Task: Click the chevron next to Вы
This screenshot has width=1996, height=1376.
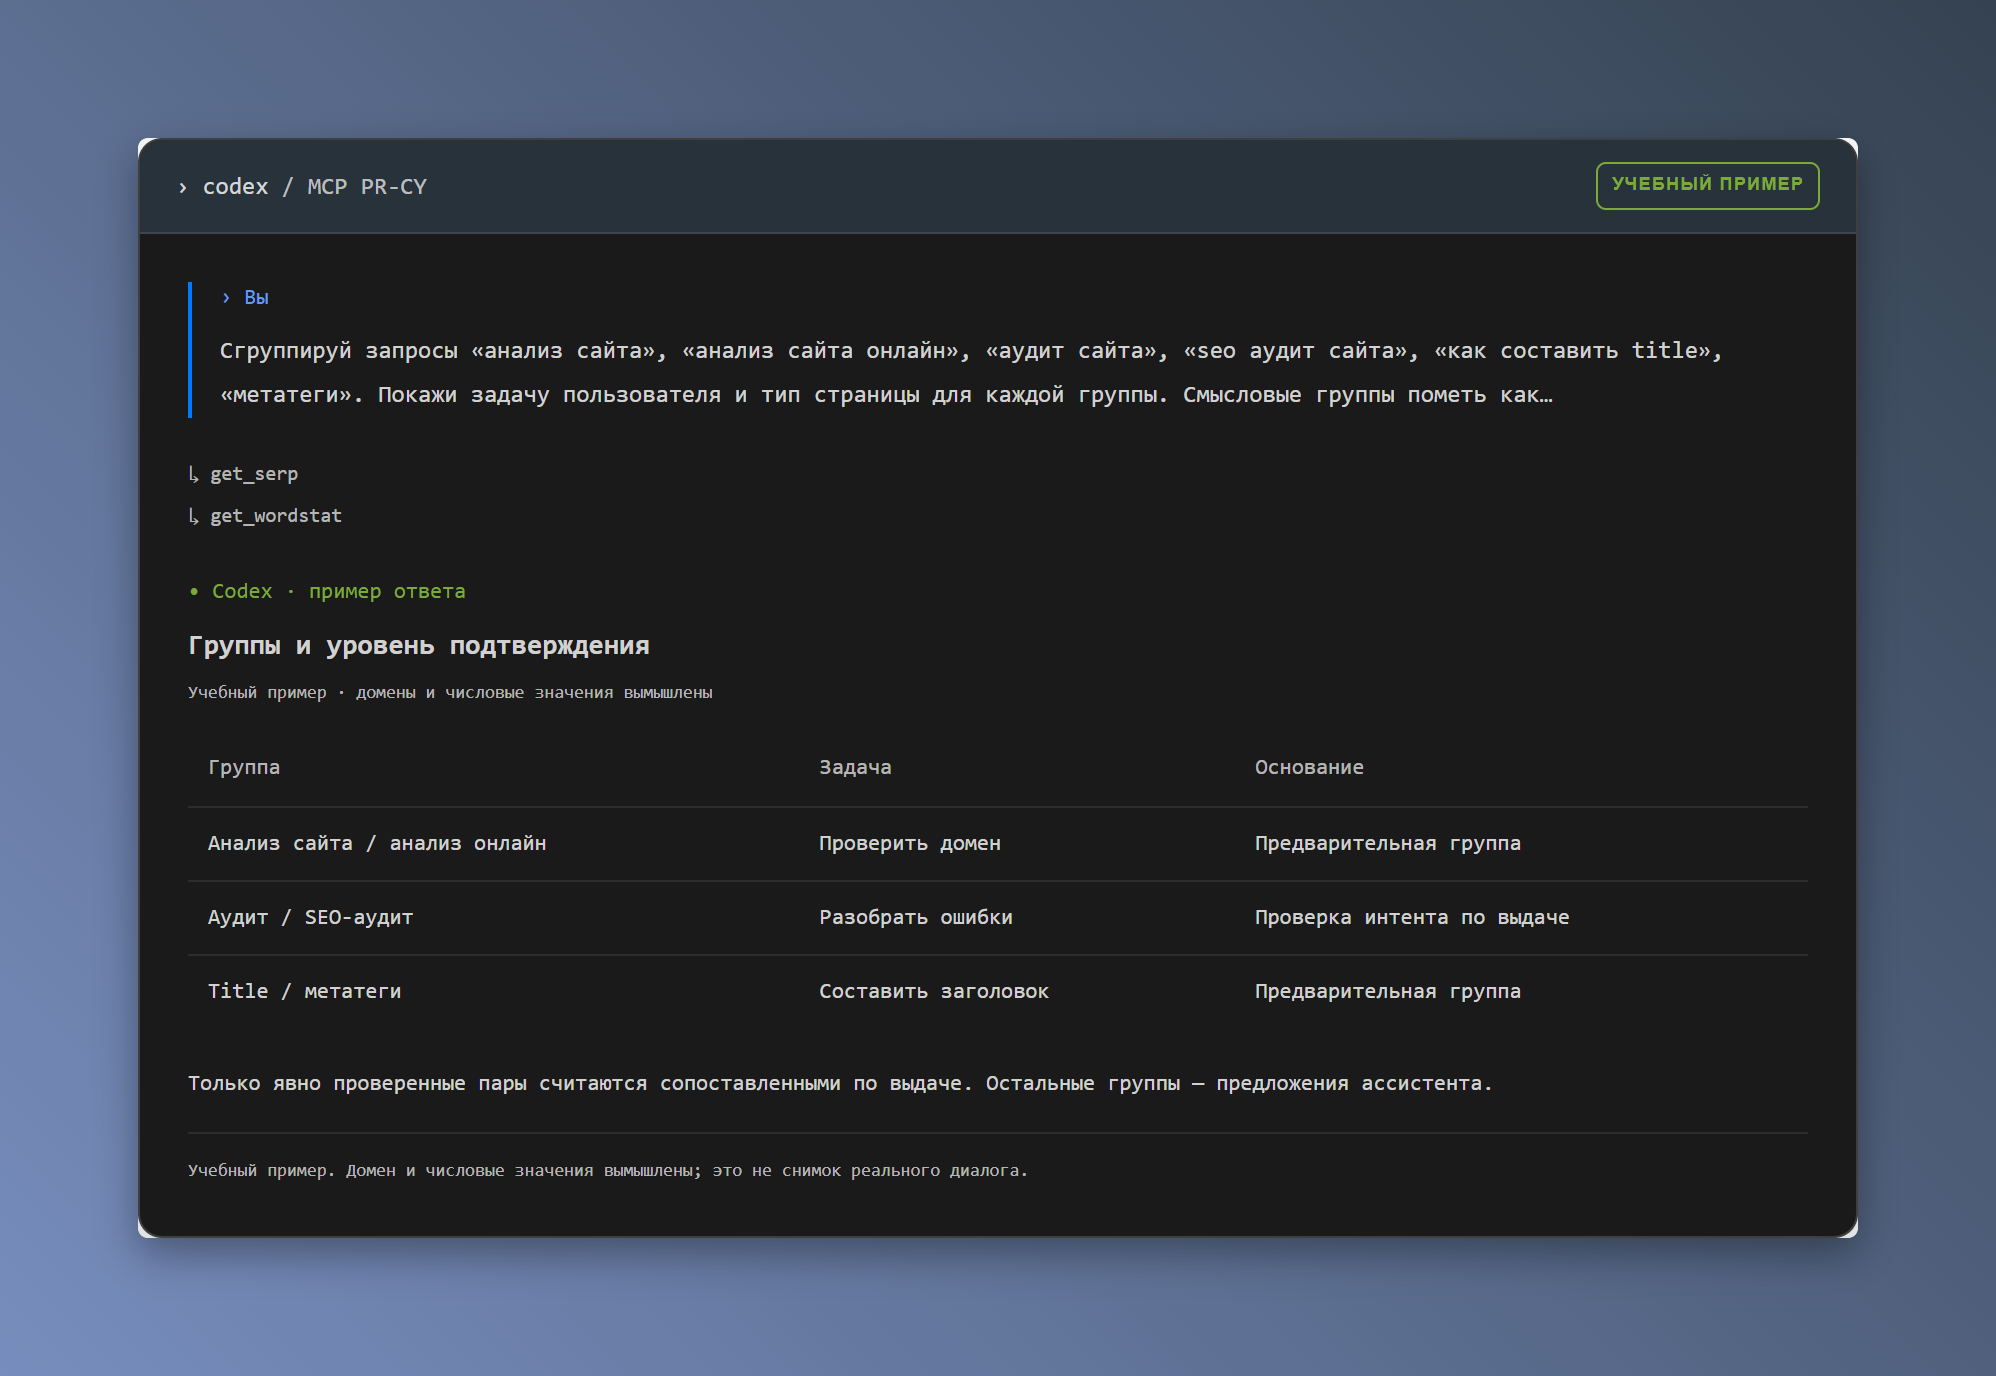Action: [226, 298]
